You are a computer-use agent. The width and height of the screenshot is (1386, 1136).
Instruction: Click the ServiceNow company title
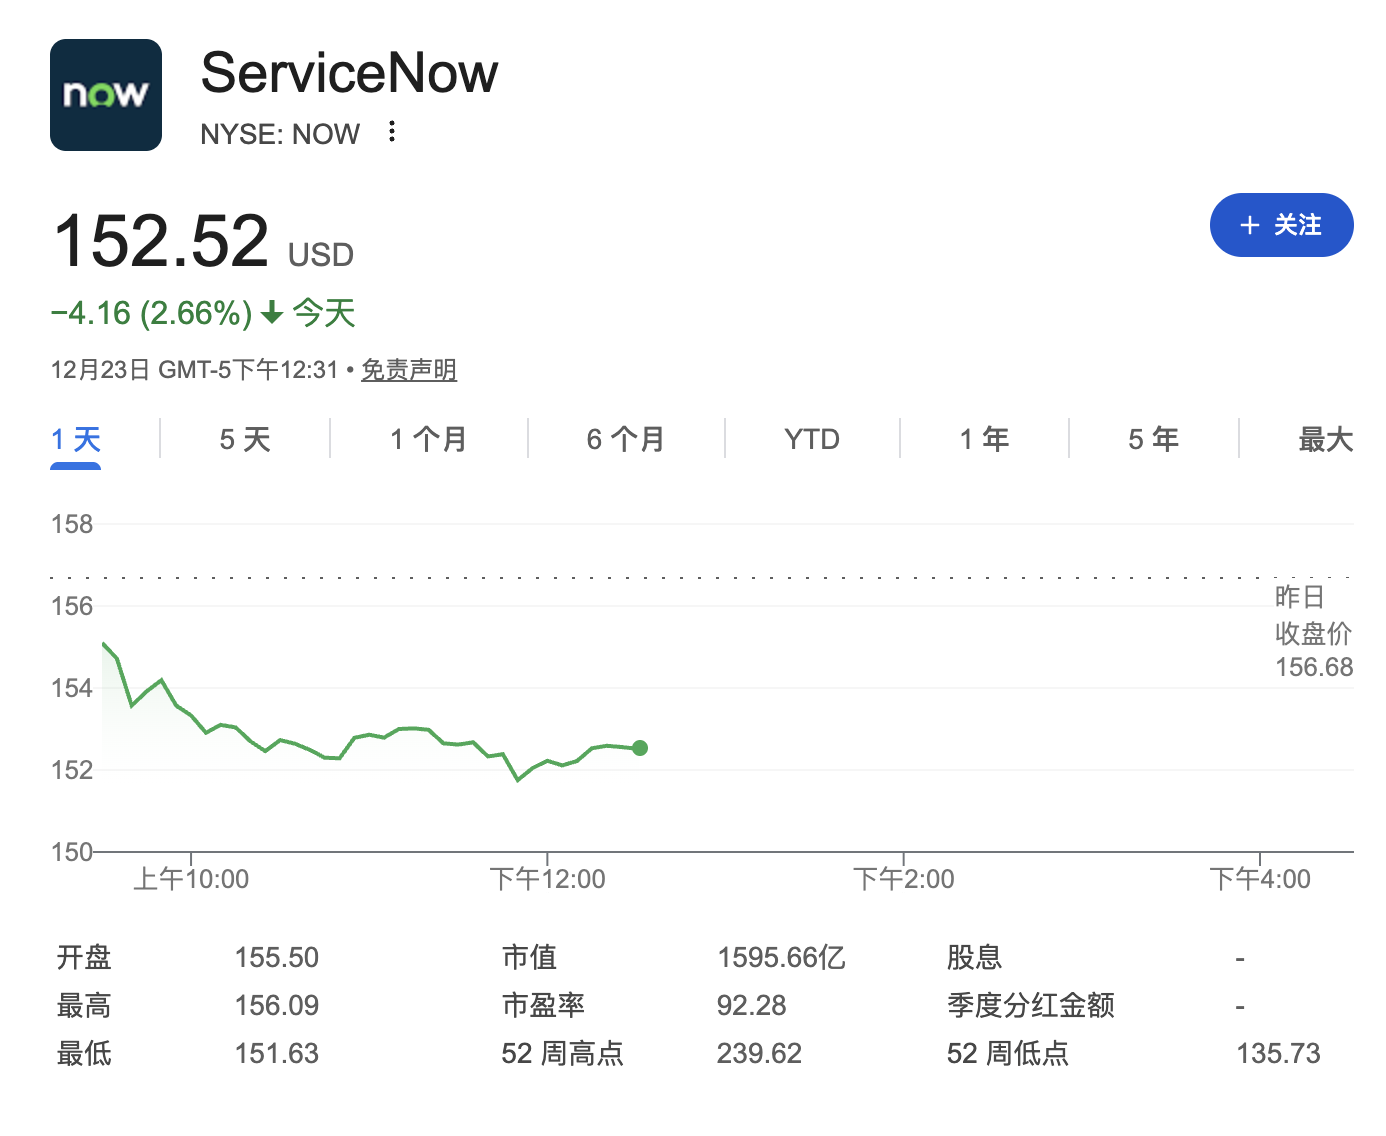pyautogui.click(x=349, y=73)
